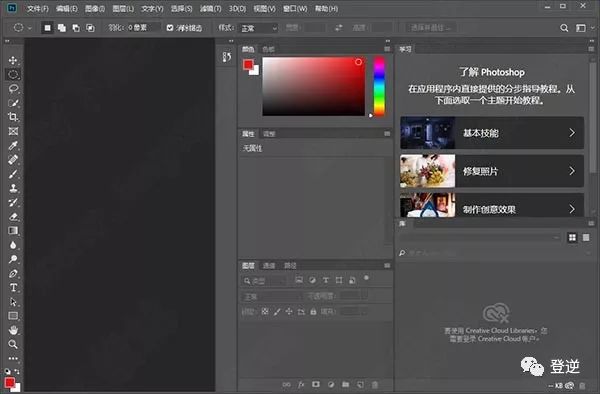The image size is (600, 394).
Task: Open the 修复照片 tutorial
Action: pyautogui.click(x=492, y=171)
